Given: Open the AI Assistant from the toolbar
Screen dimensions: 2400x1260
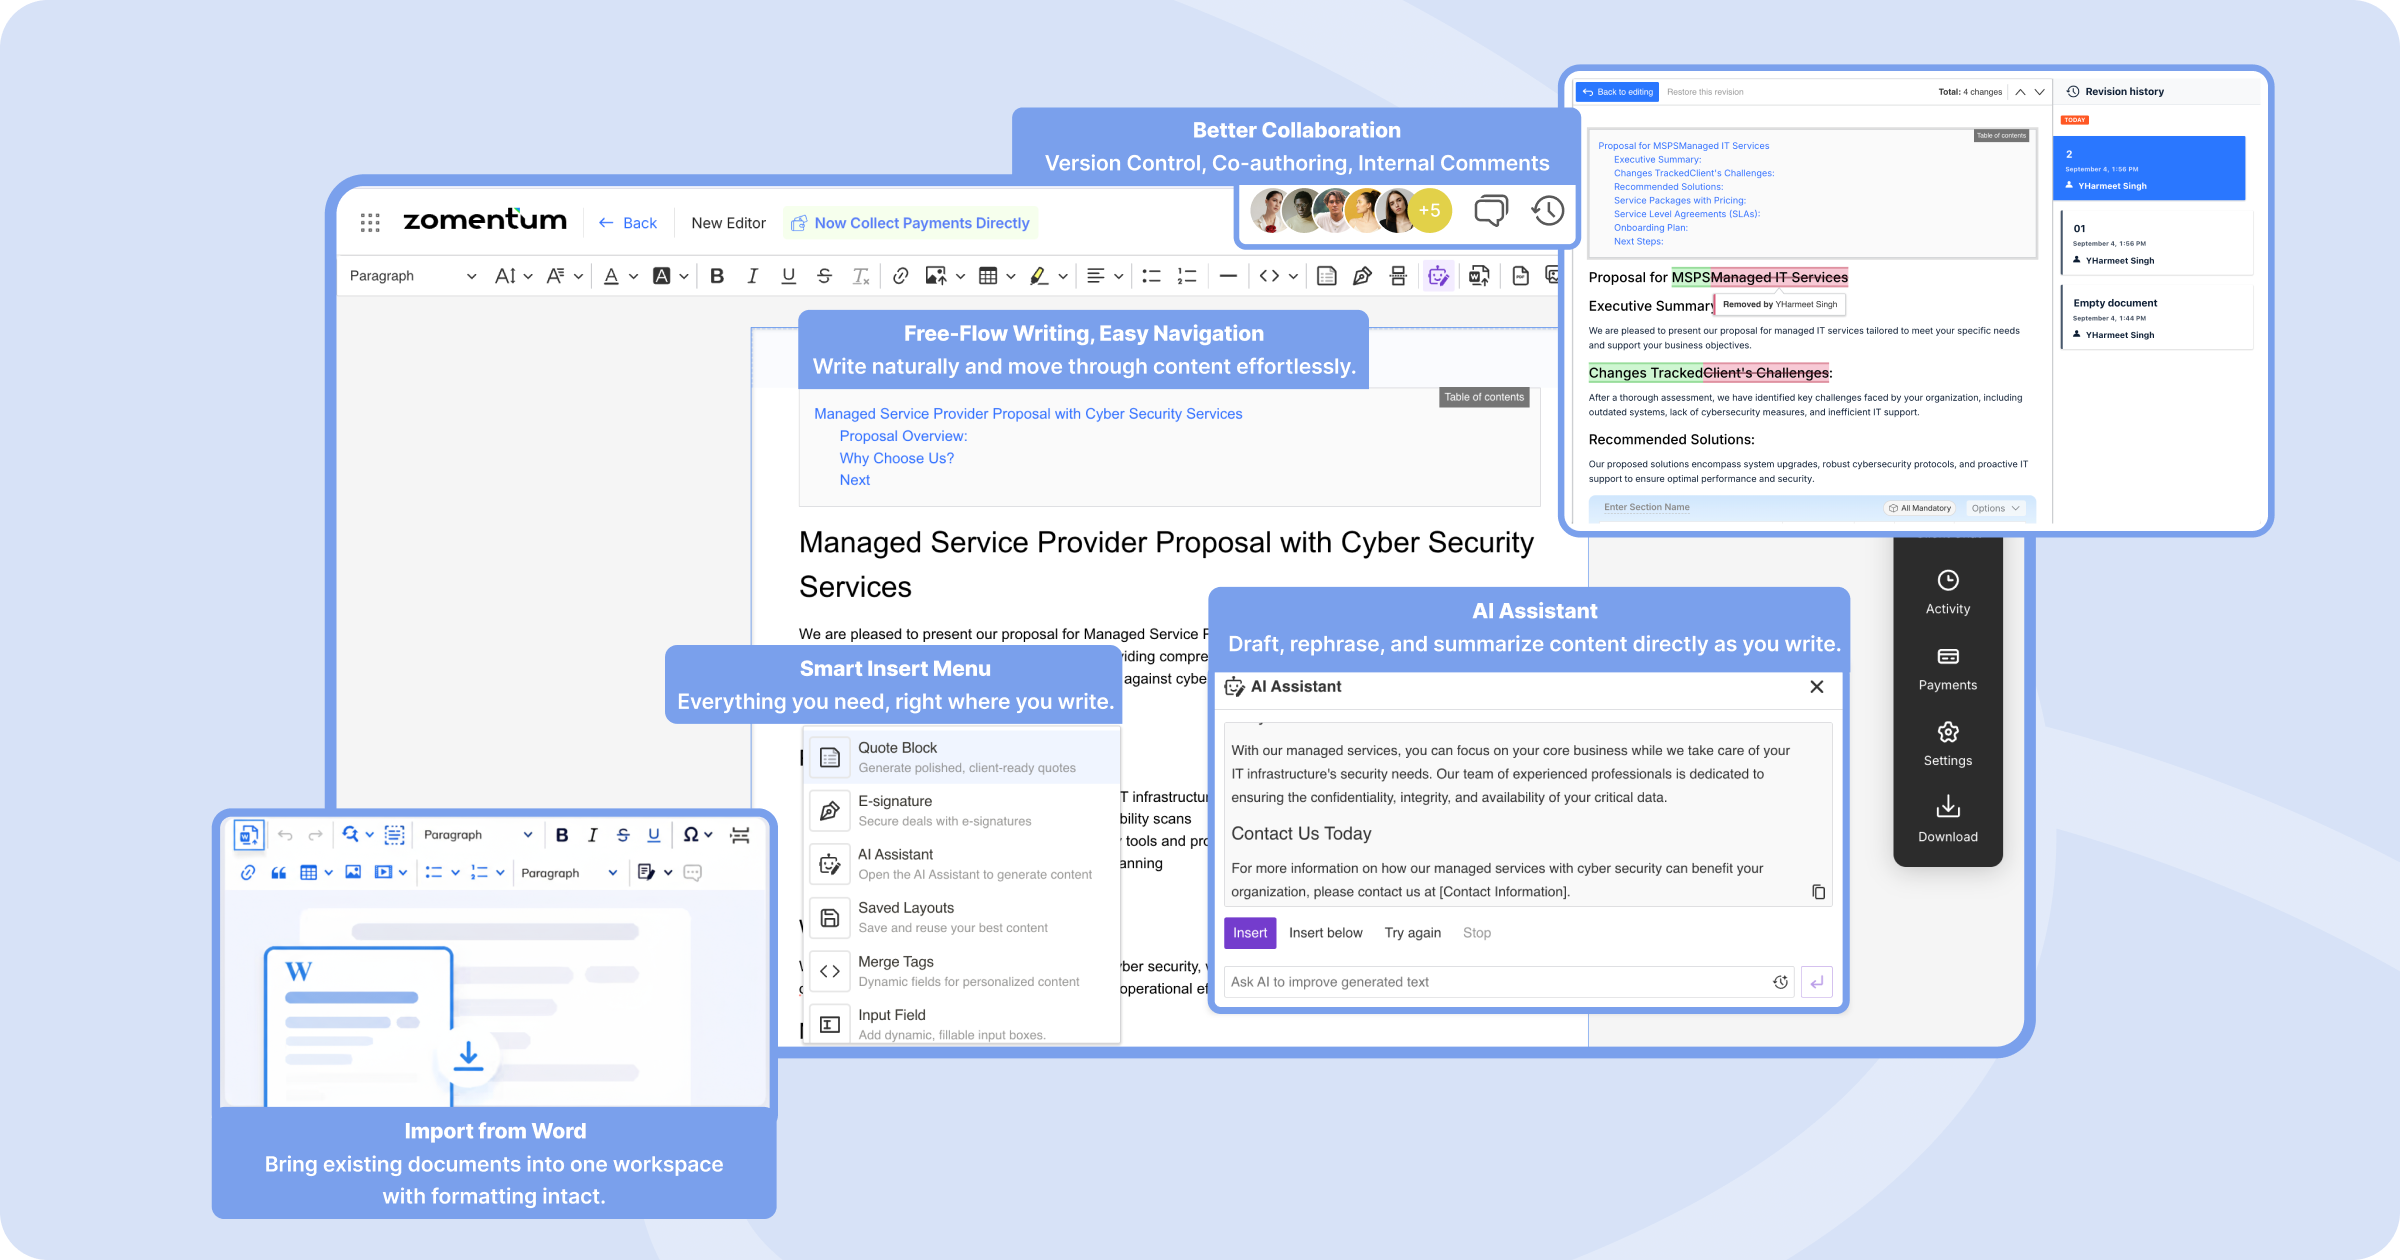Looking at the screenshot, I should pos(1438,276).
